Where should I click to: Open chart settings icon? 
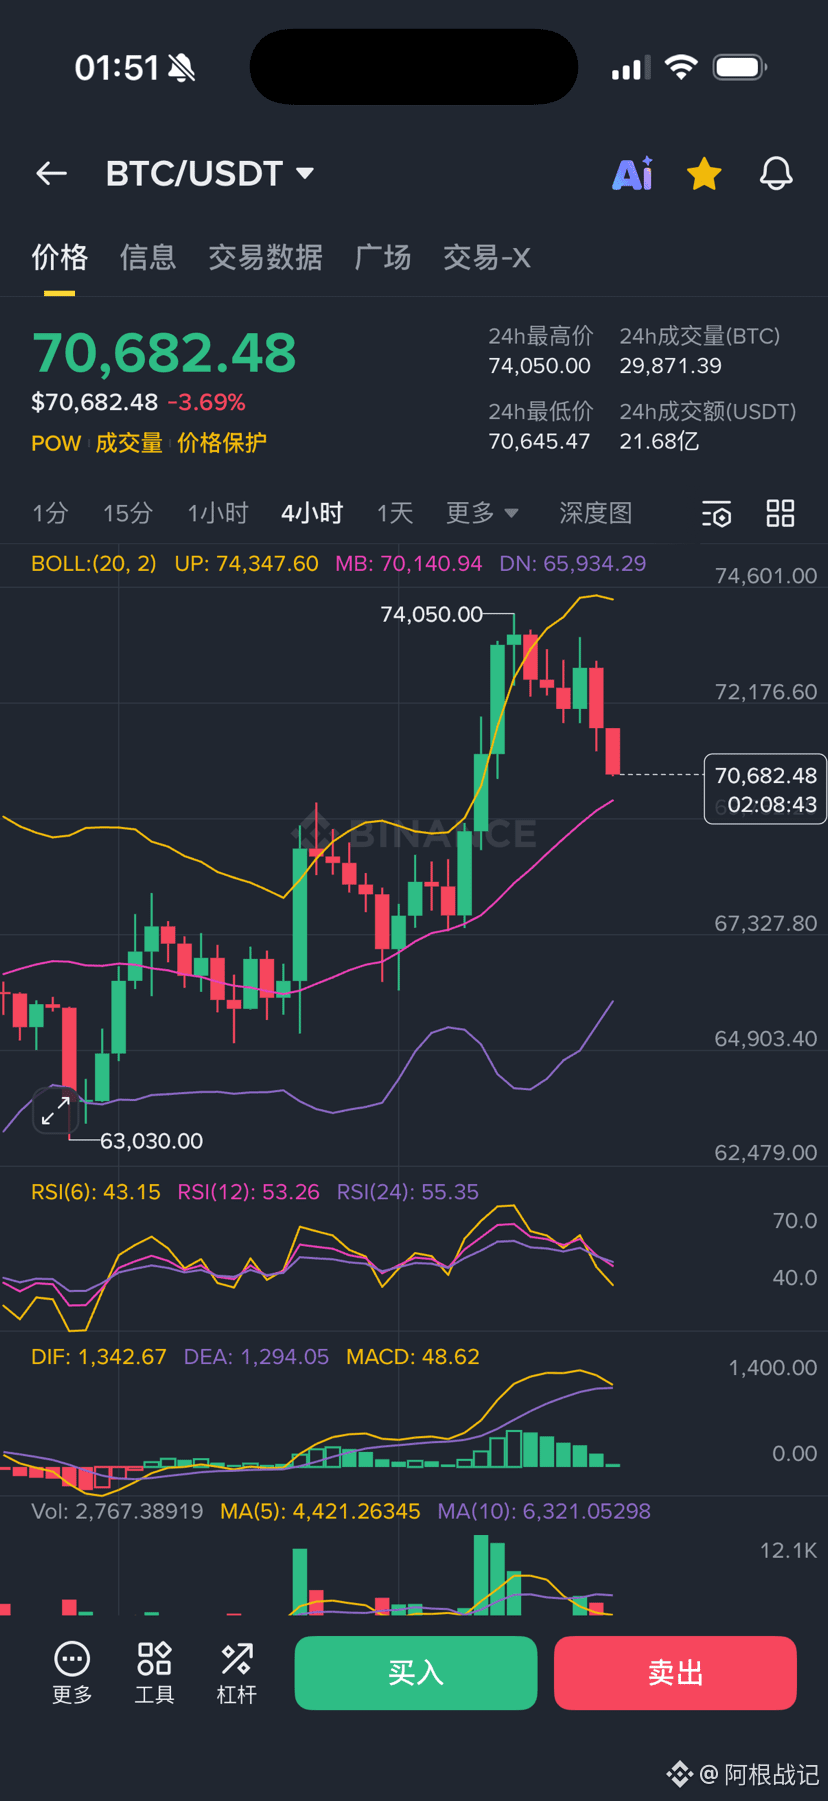[717, 514]
